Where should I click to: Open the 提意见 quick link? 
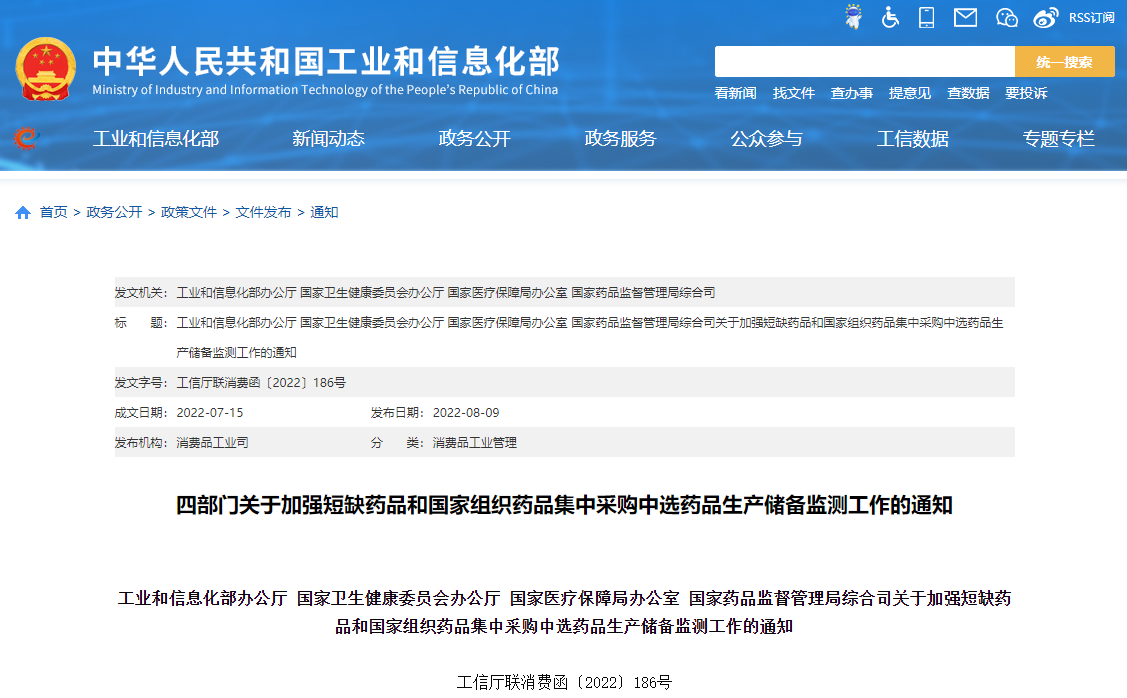[910, 93]
